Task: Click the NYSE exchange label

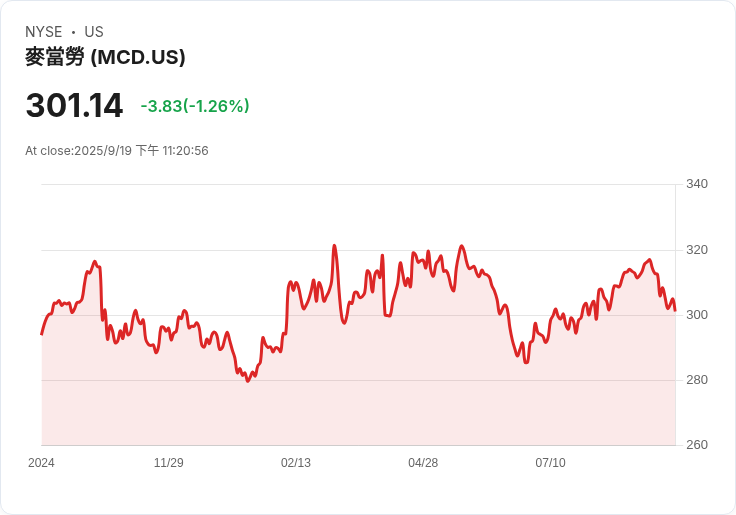Action: pos(43,32)
